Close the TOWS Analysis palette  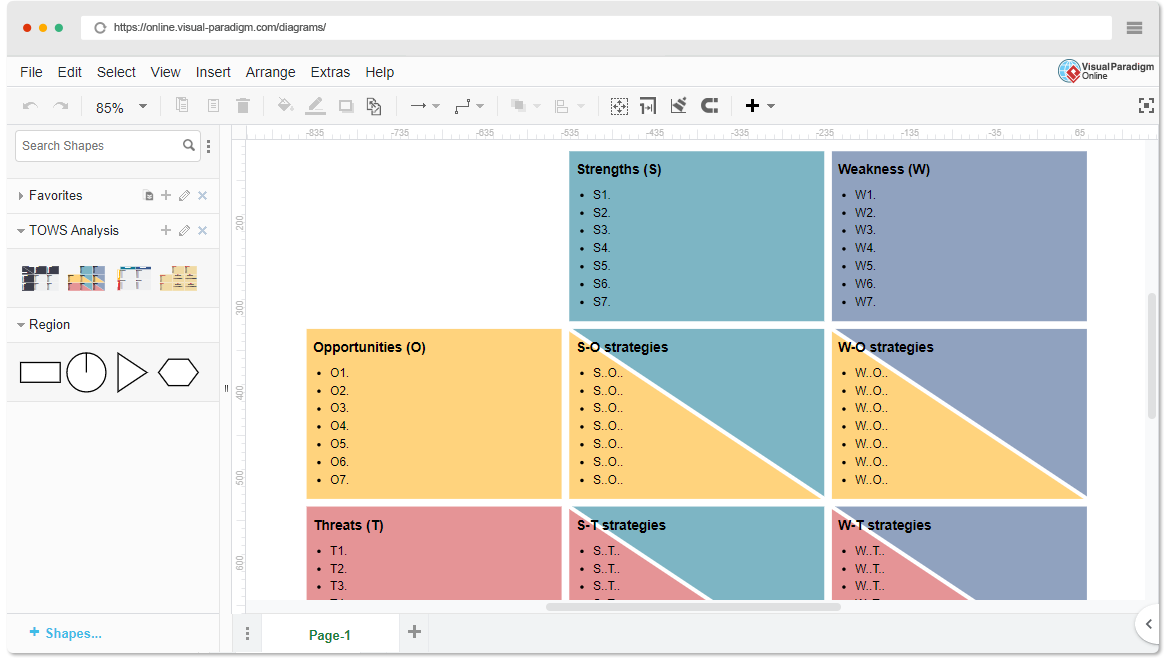[202, 231]
